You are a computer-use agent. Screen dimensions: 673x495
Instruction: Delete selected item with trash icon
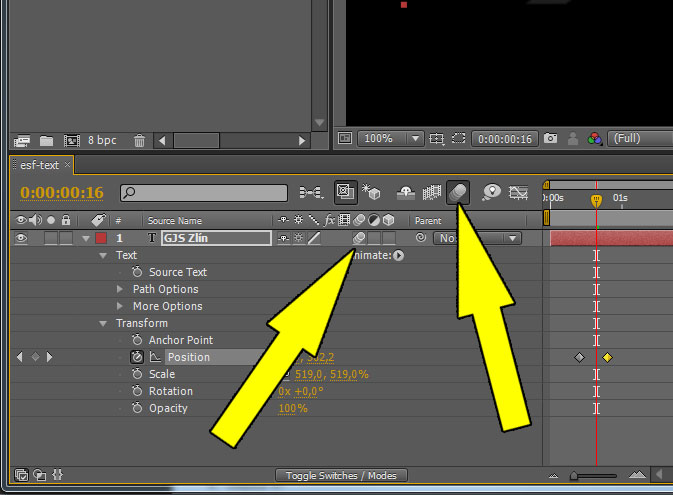139,140
